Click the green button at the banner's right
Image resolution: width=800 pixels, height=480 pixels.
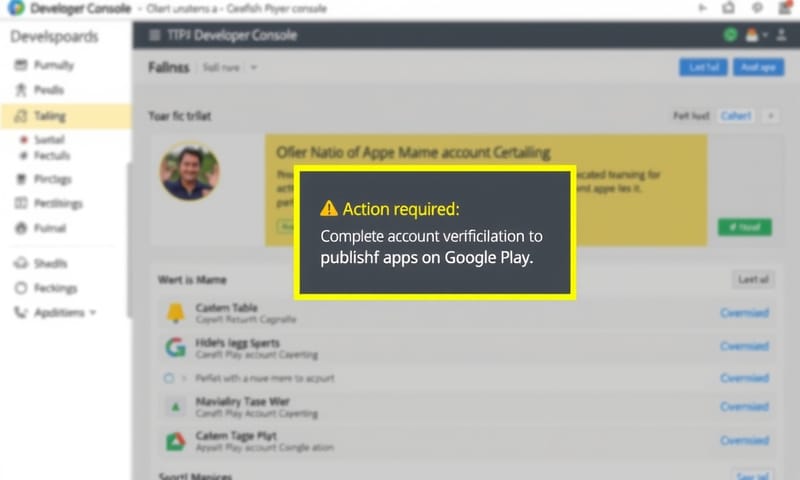[x=744, y=227]
